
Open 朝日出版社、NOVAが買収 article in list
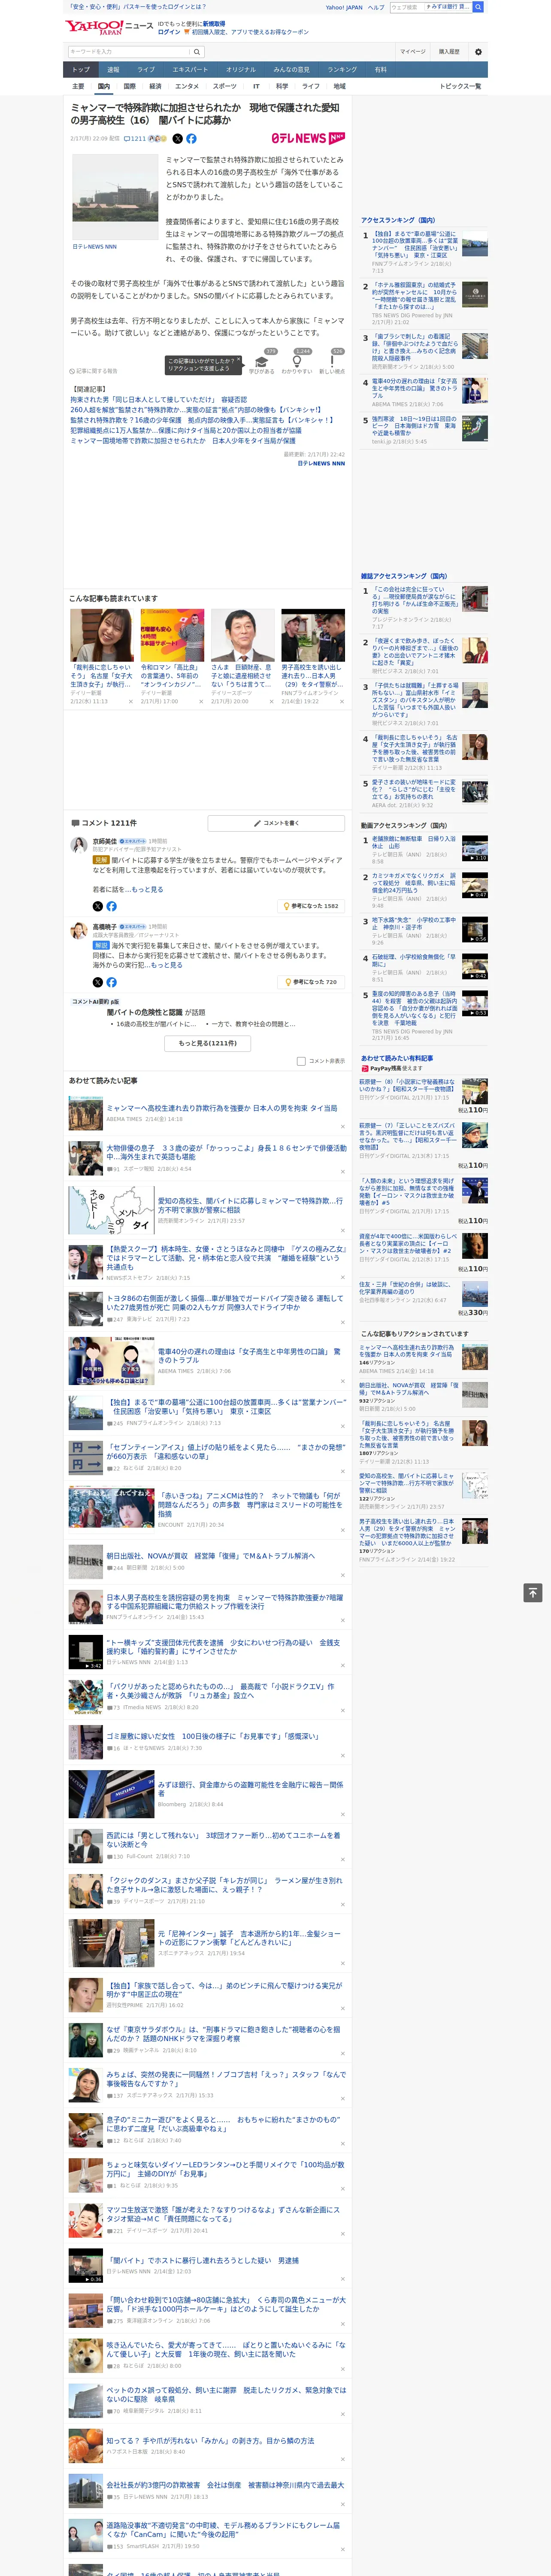coord(211,1556)
